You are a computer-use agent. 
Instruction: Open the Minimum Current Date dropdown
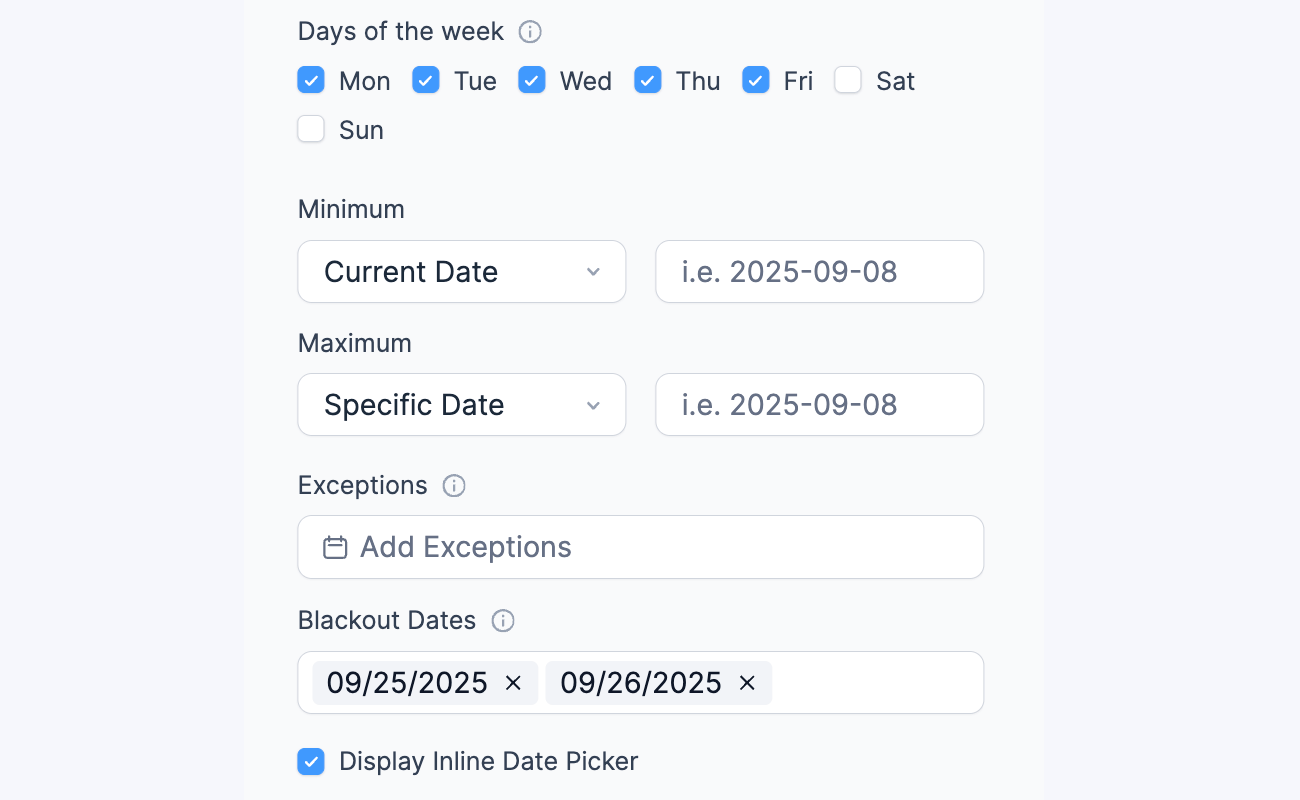[461, 271]
